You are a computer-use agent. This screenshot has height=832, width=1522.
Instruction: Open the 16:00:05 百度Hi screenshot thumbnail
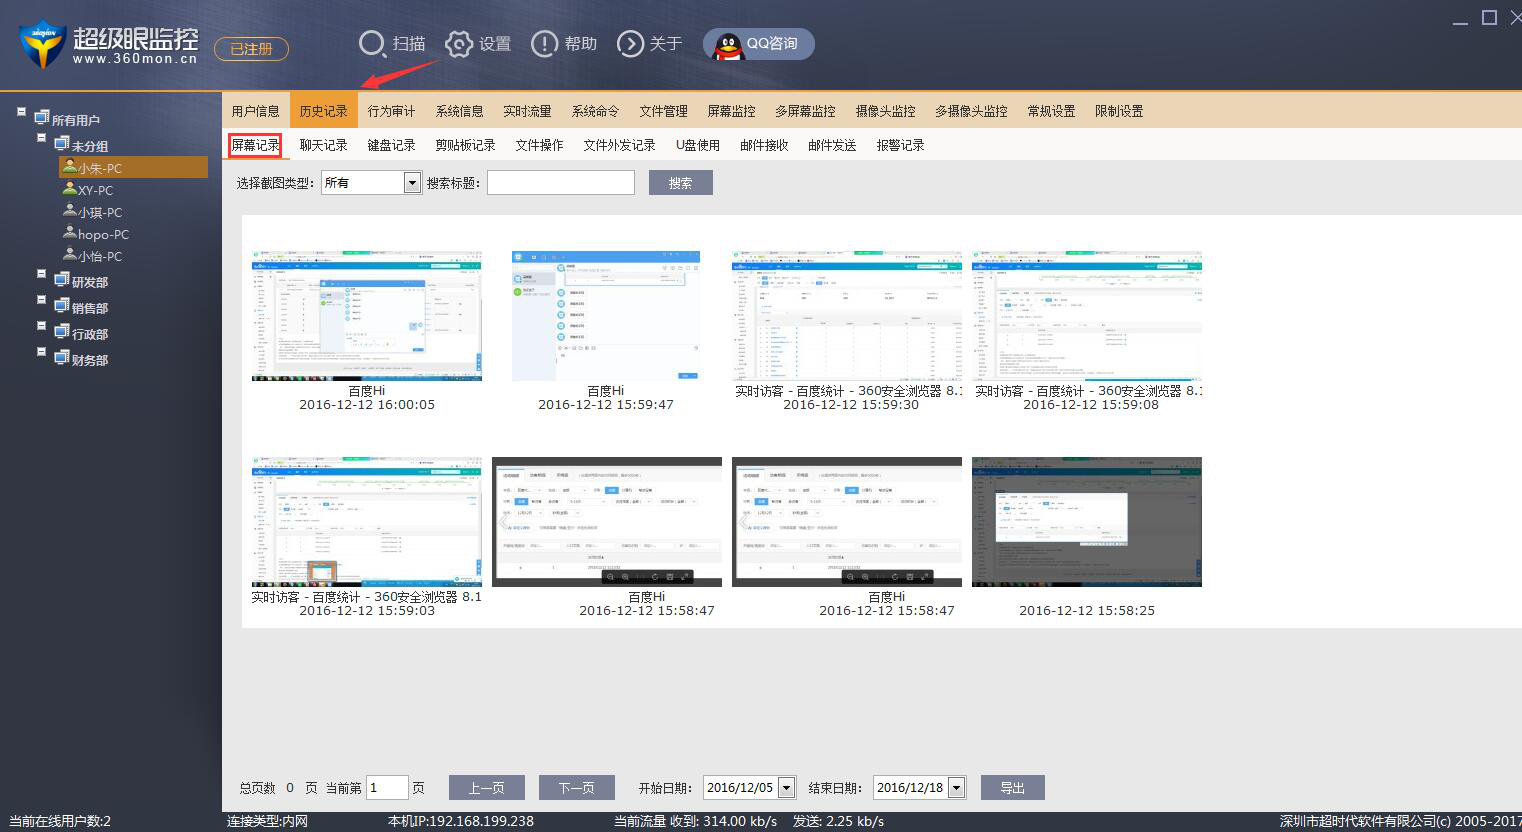pos(367,316)
